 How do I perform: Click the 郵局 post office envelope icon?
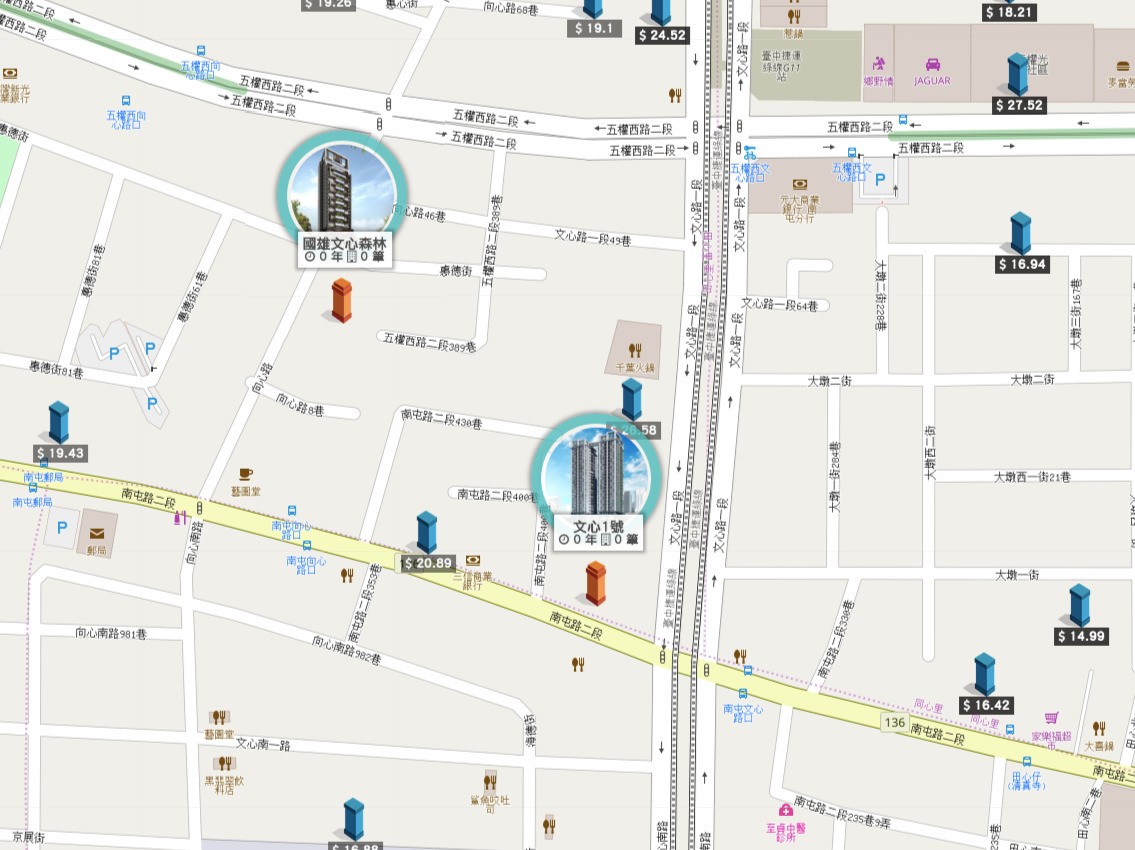(x=96, y=534)
